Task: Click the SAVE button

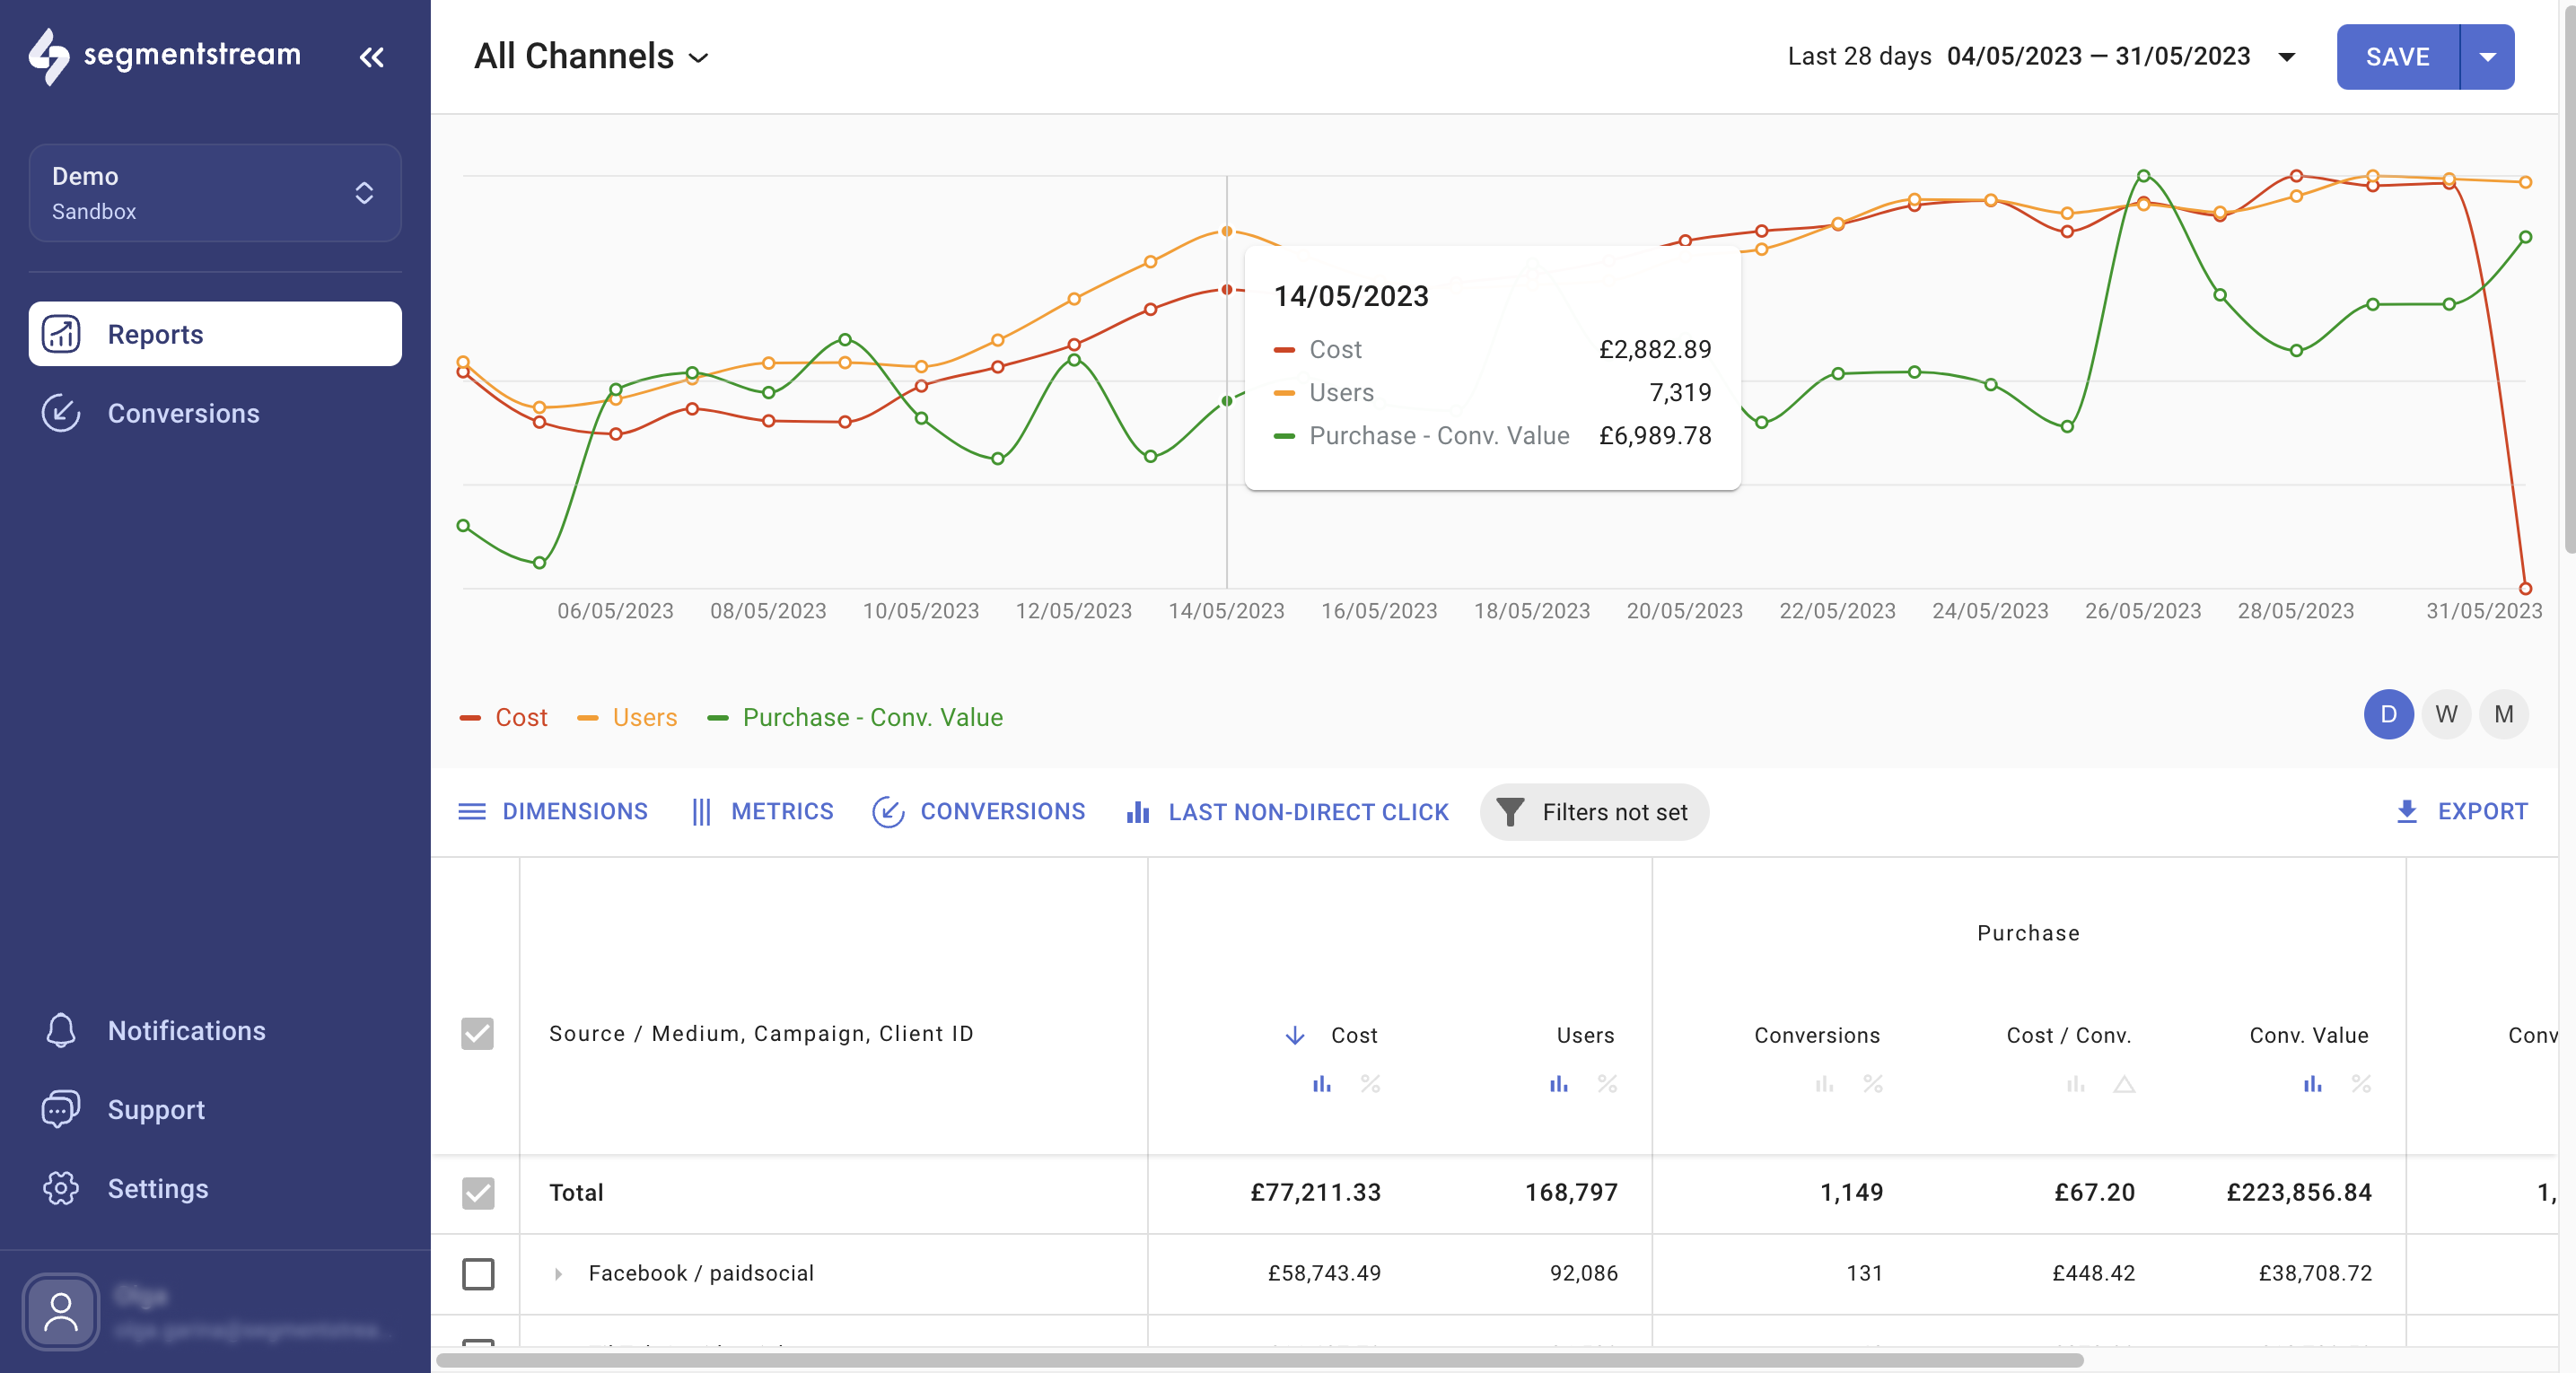Action: pyautogui.click(x=2397, y=56)
